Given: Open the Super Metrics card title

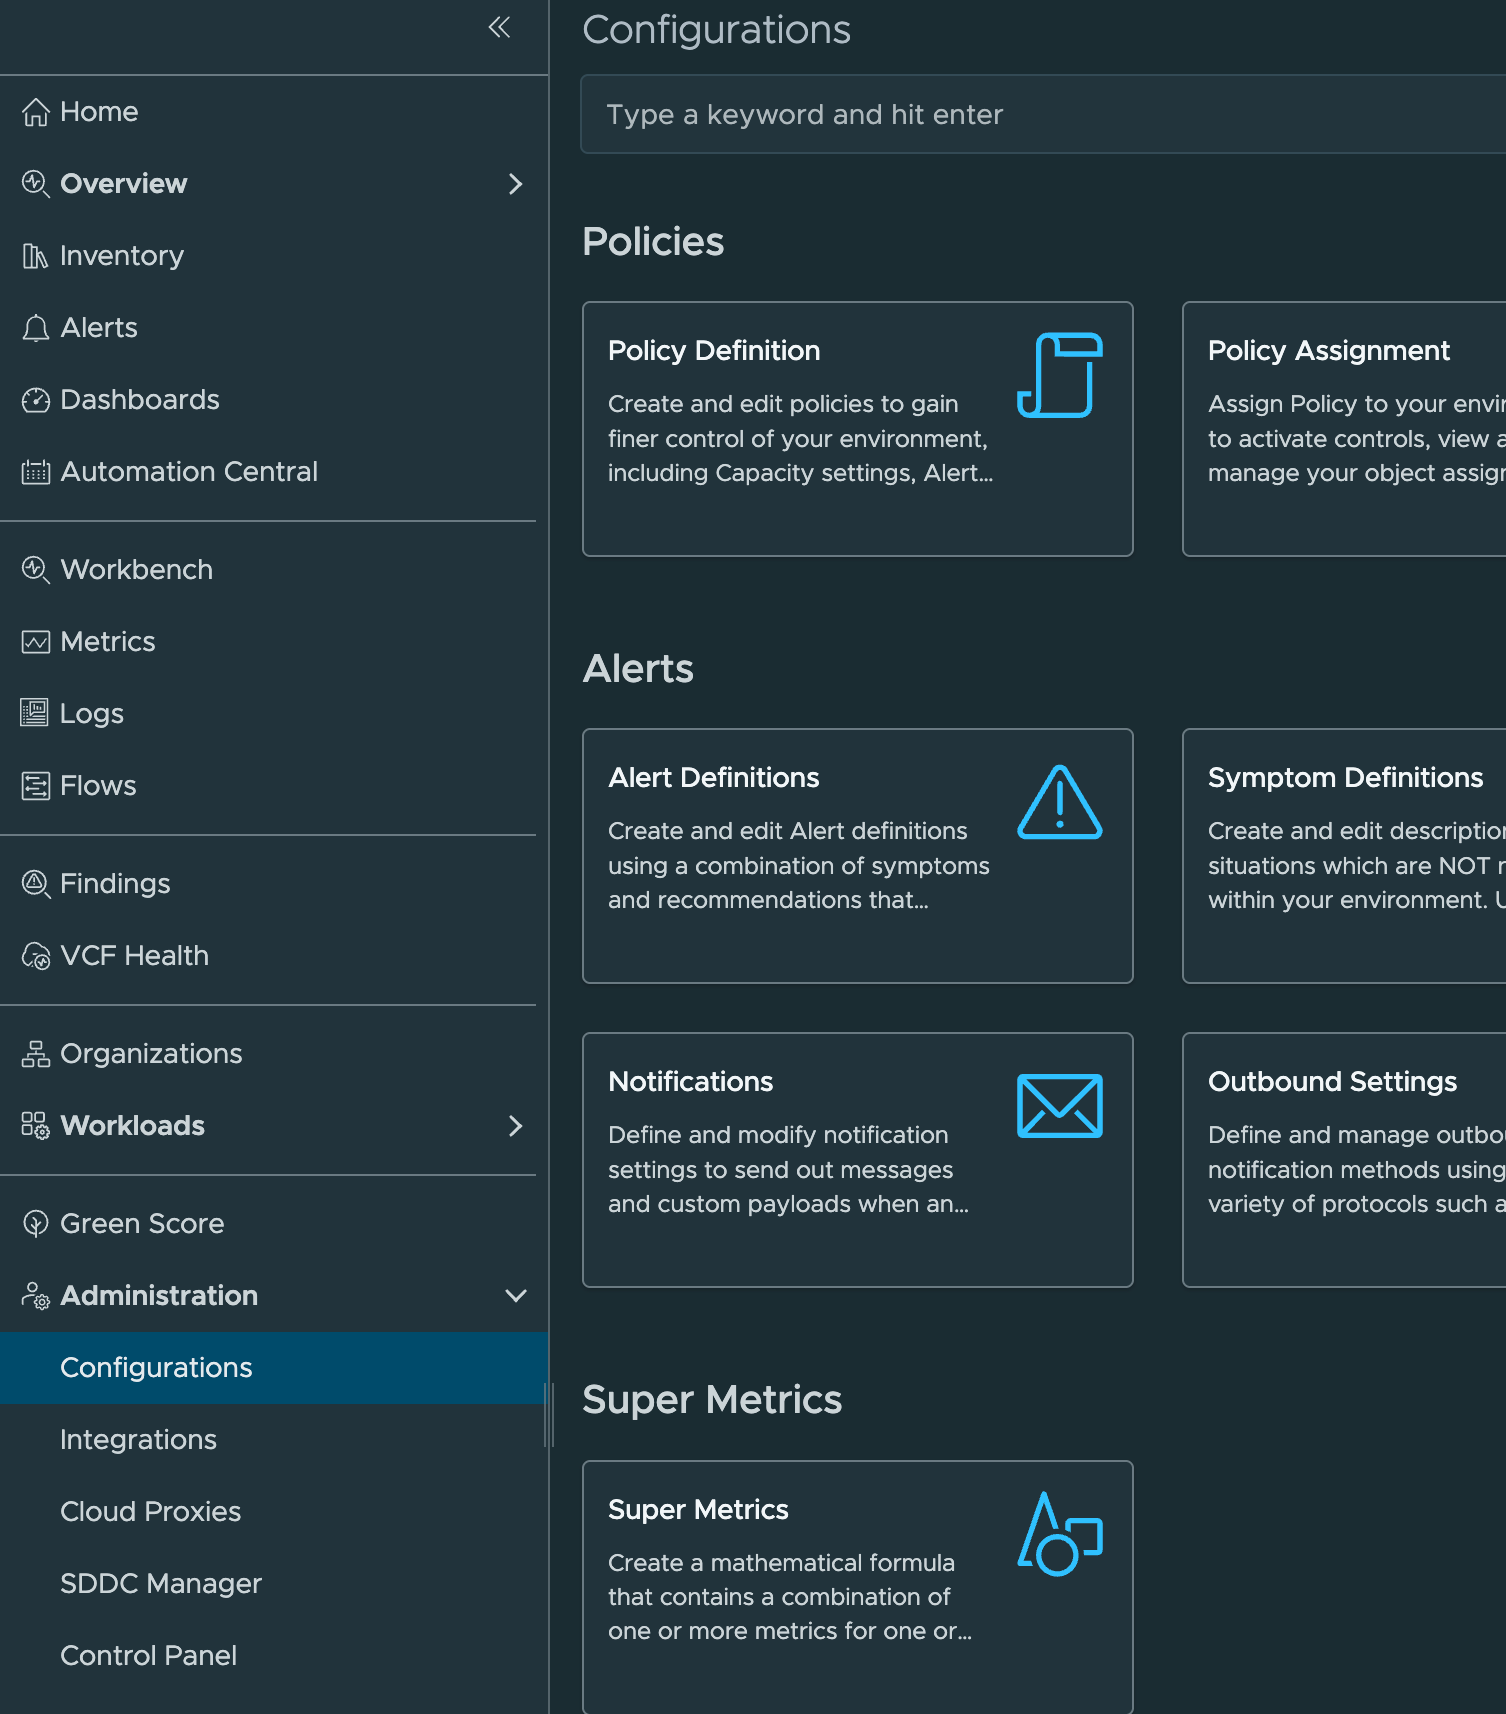Looking at the screenshot, I should pyautogui.click(x=698, y=1510).
